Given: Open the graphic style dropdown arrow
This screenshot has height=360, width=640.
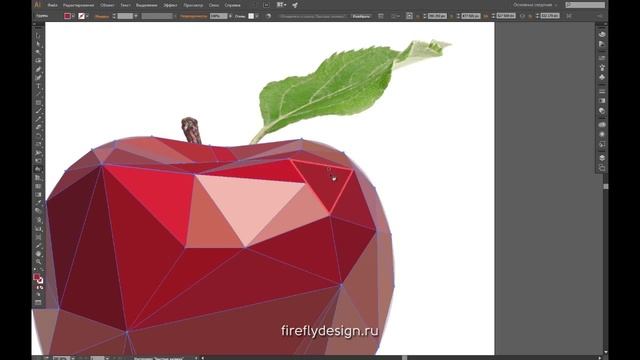Looking at the screenshot, I should coord(257,16).
